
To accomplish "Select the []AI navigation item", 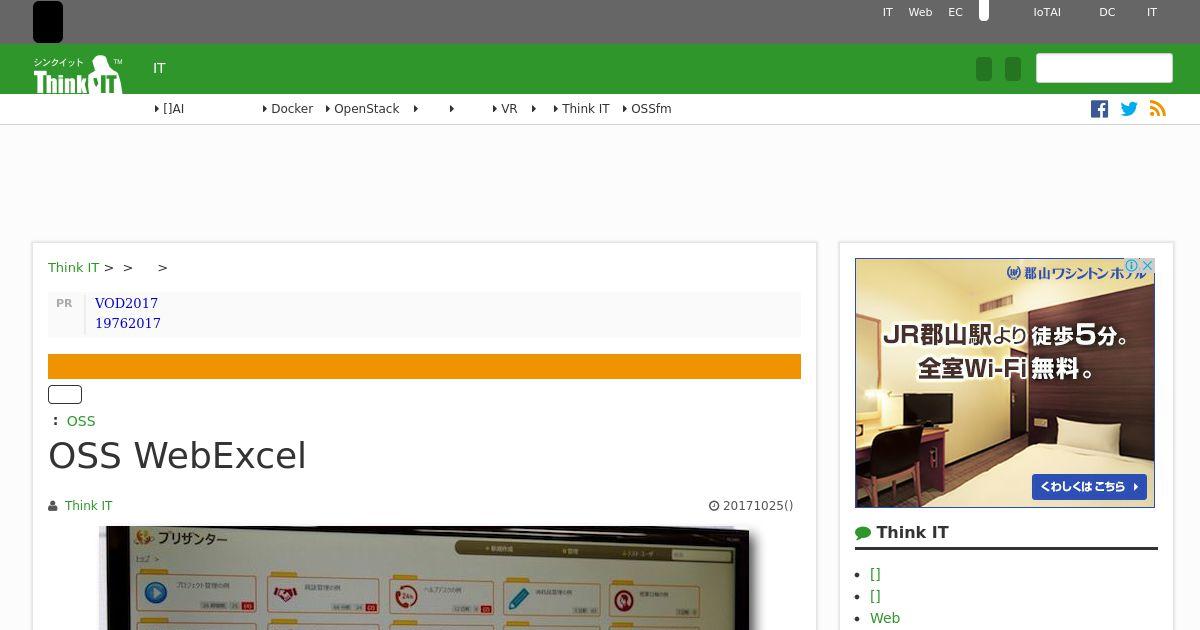I will (x=170, y=109).
